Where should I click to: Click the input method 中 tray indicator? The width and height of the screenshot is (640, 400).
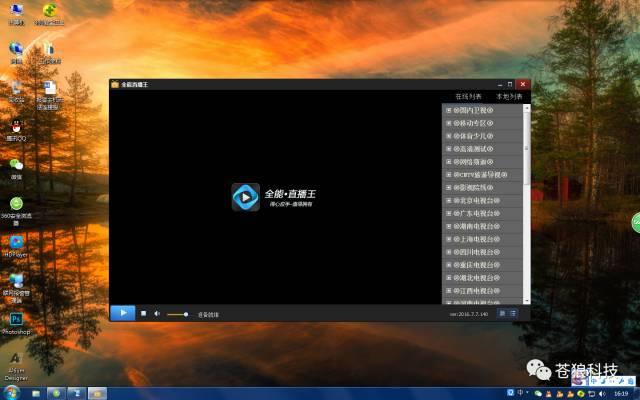click(x=520, y=392)
